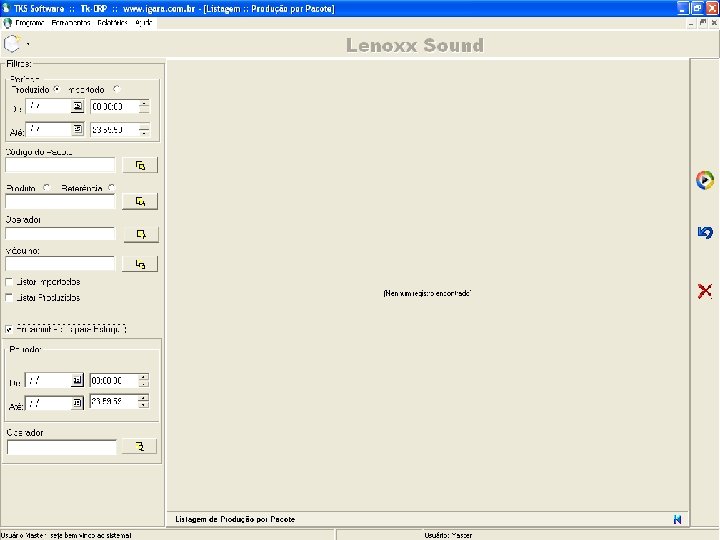Minimize the inner MDI child window

692,22
